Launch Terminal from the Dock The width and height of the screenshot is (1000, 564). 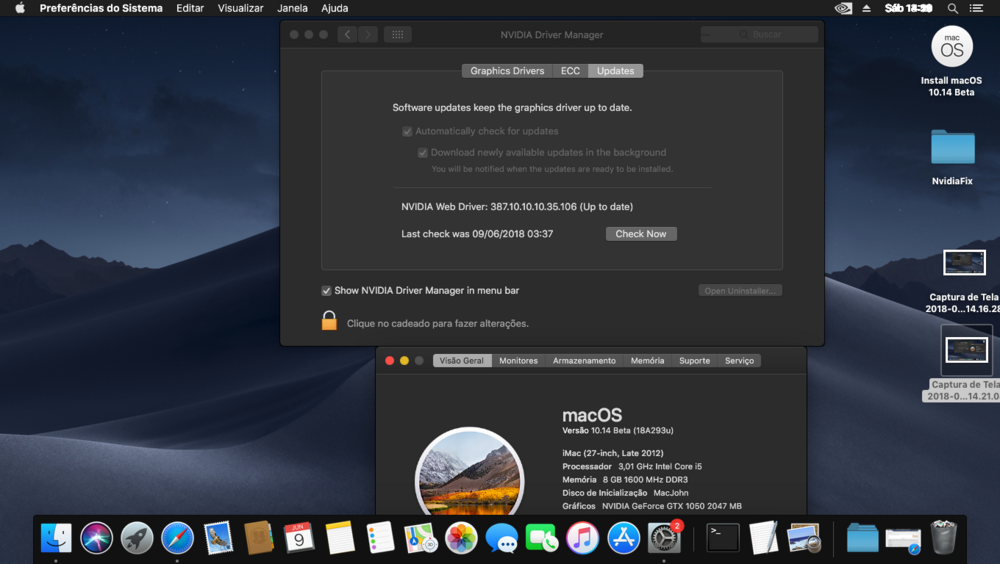tap(722, 538)
